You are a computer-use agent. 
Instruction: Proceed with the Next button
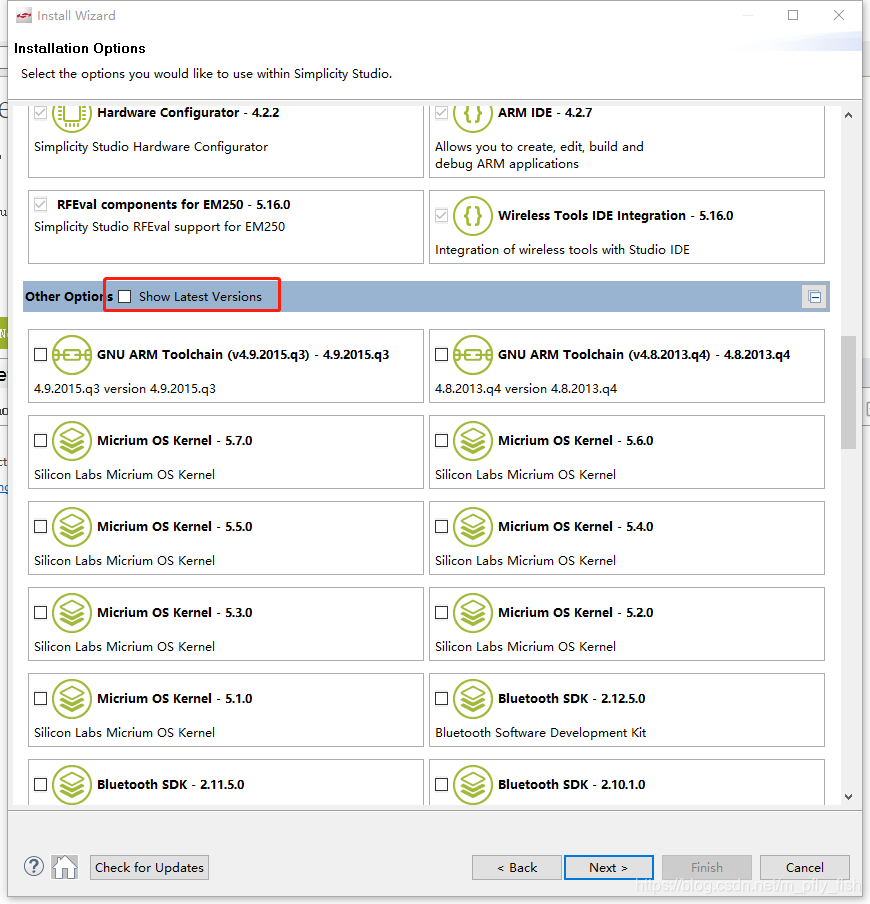(x=609, y=867)
